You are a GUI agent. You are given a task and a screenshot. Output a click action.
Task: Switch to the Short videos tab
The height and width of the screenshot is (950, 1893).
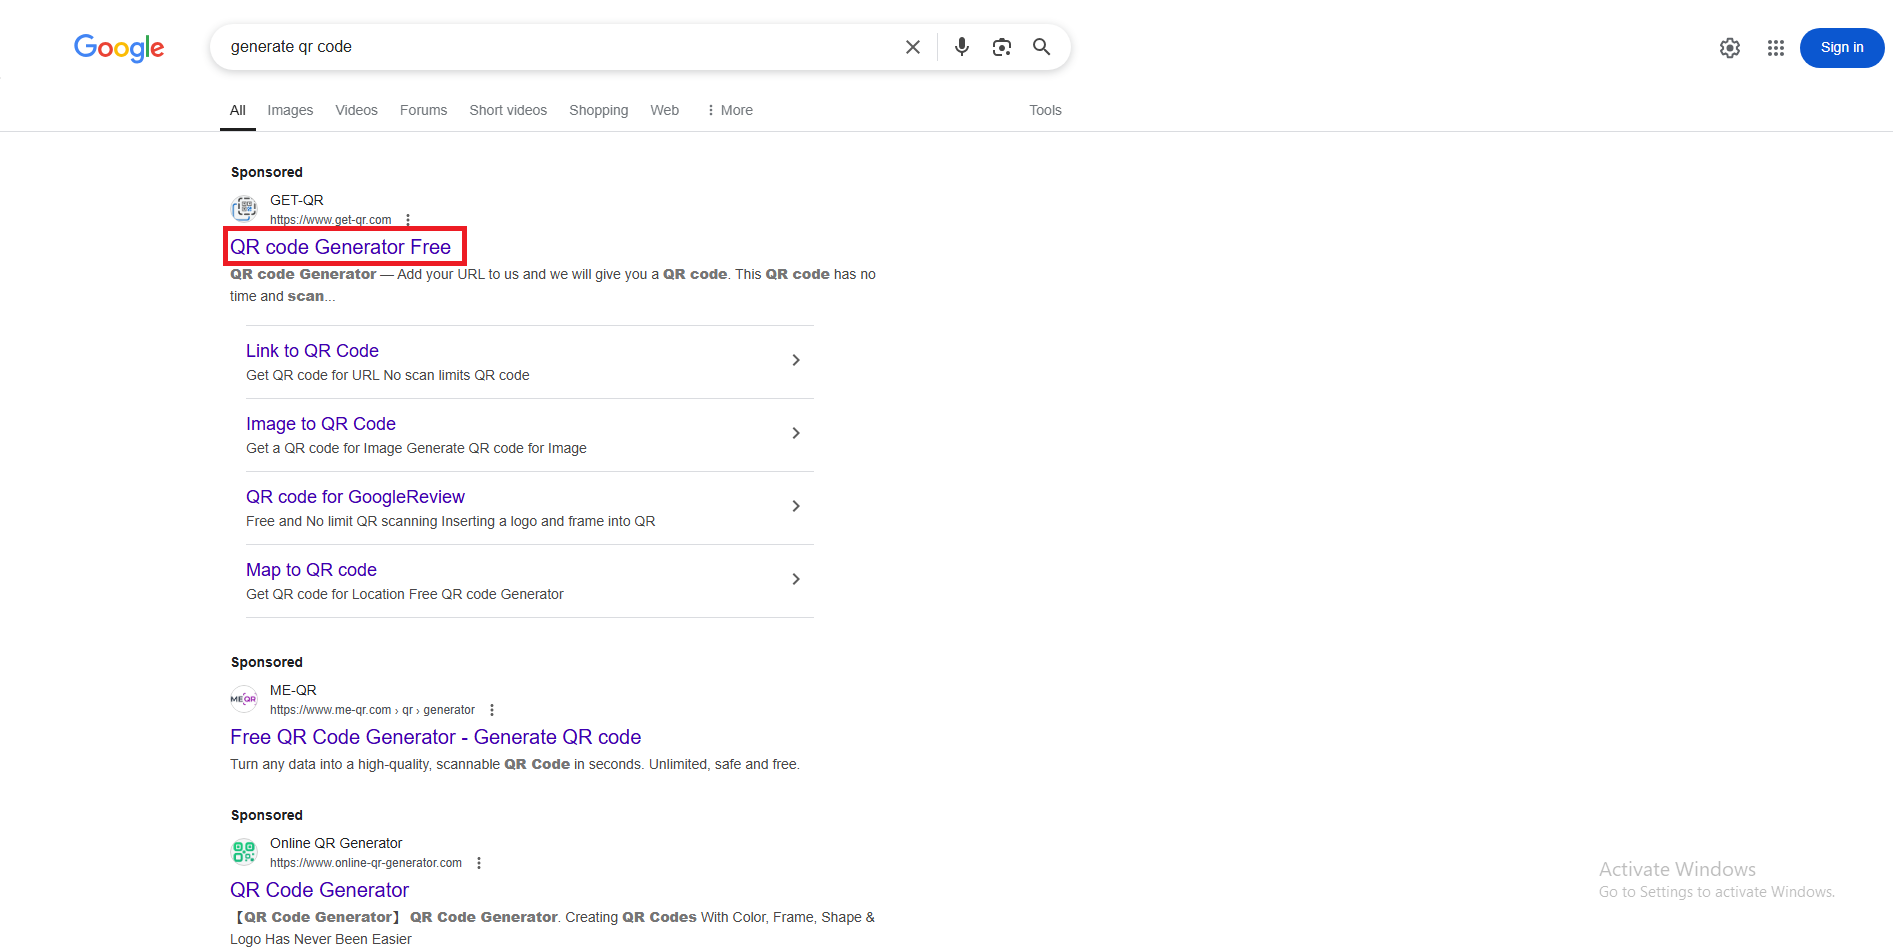pyautogui.click(x=508, y=110)
